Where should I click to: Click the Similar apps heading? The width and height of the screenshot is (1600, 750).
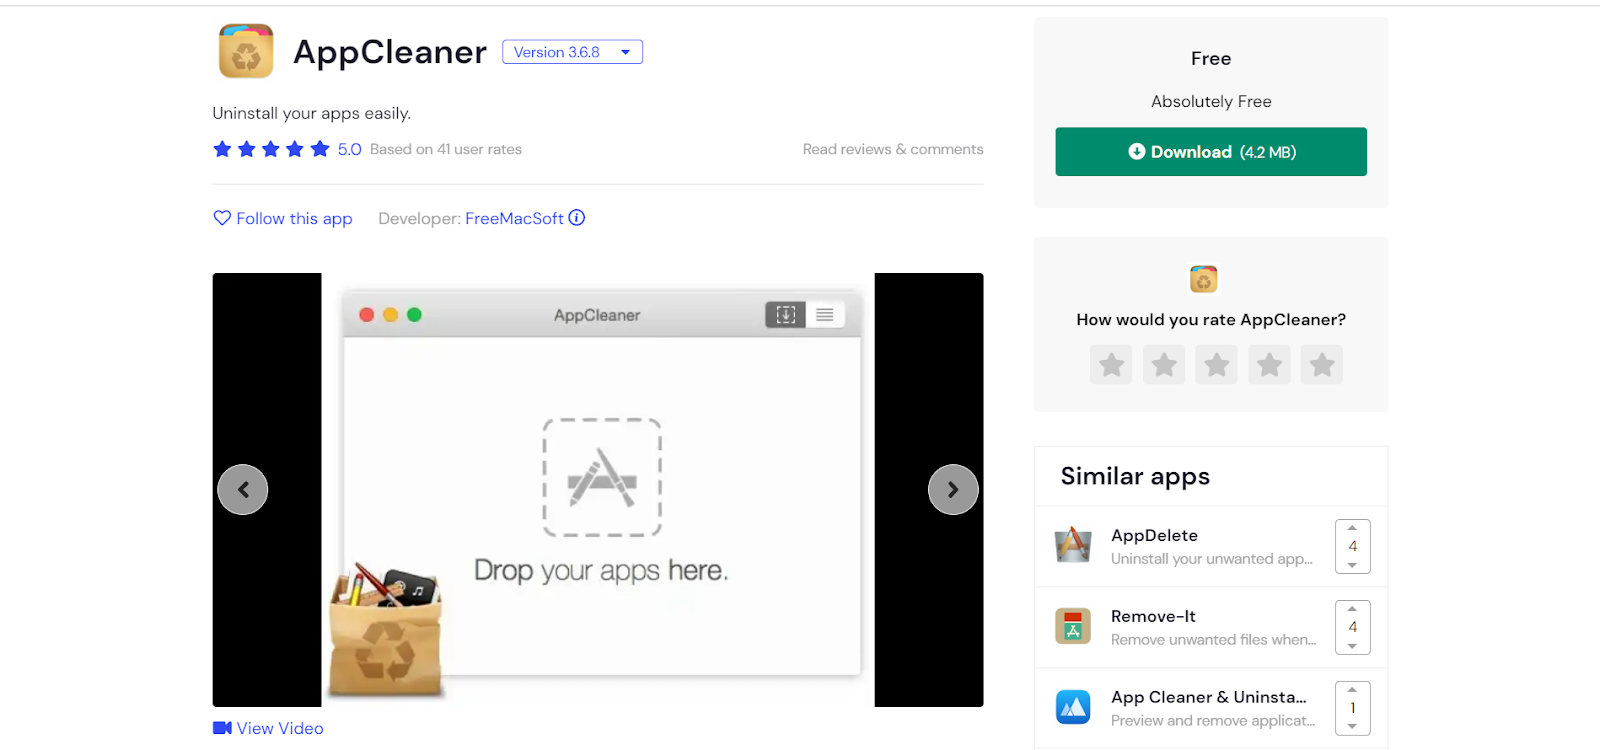pos(1135,476)
